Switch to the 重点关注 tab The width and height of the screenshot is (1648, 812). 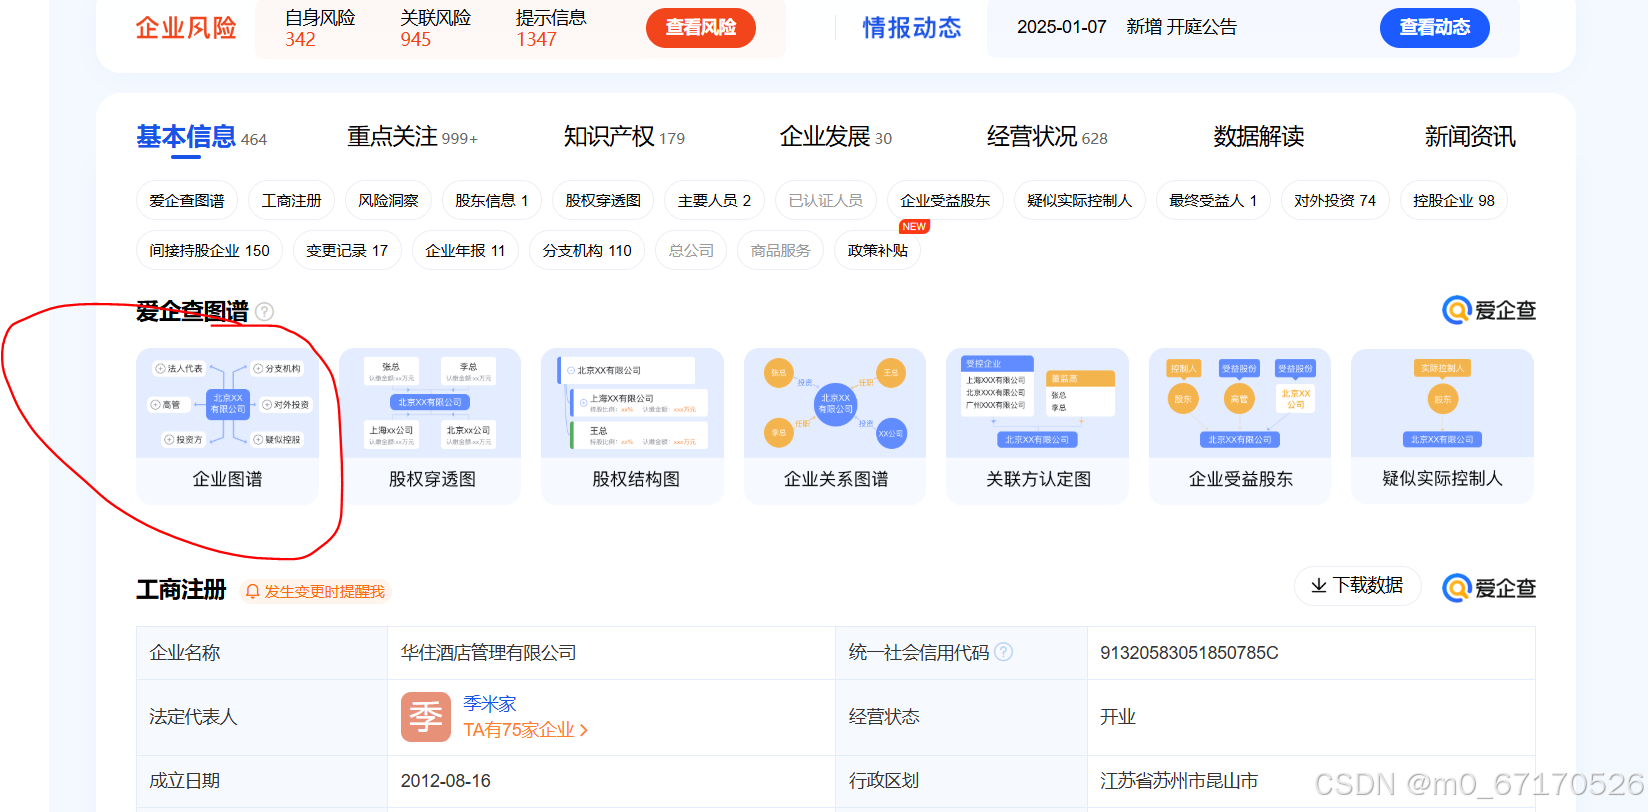point(412,137)
